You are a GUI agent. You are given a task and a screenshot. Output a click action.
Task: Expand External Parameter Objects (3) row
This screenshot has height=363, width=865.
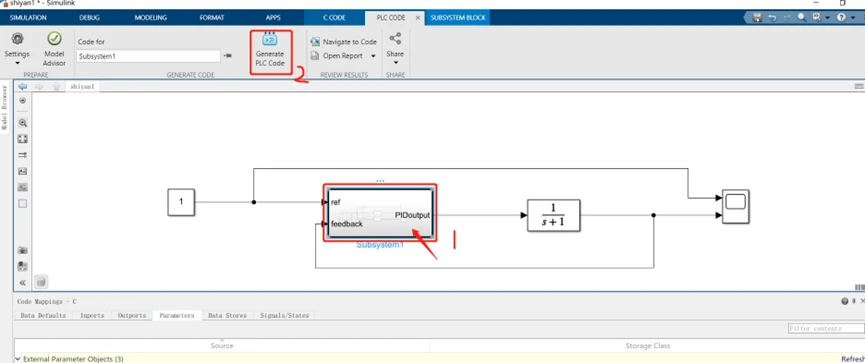(18, 359)
